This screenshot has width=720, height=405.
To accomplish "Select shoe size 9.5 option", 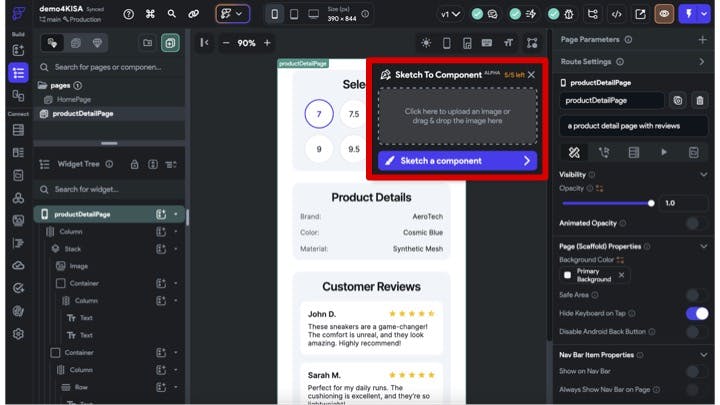I will point(354,149).
